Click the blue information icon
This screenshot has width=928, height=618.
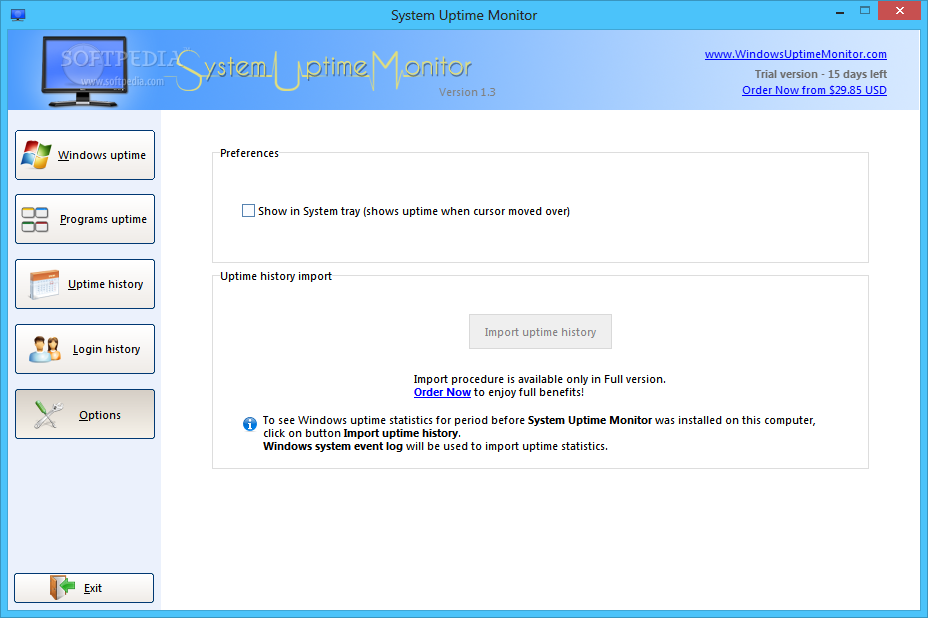pyautogui.click(x=250, y=424)
